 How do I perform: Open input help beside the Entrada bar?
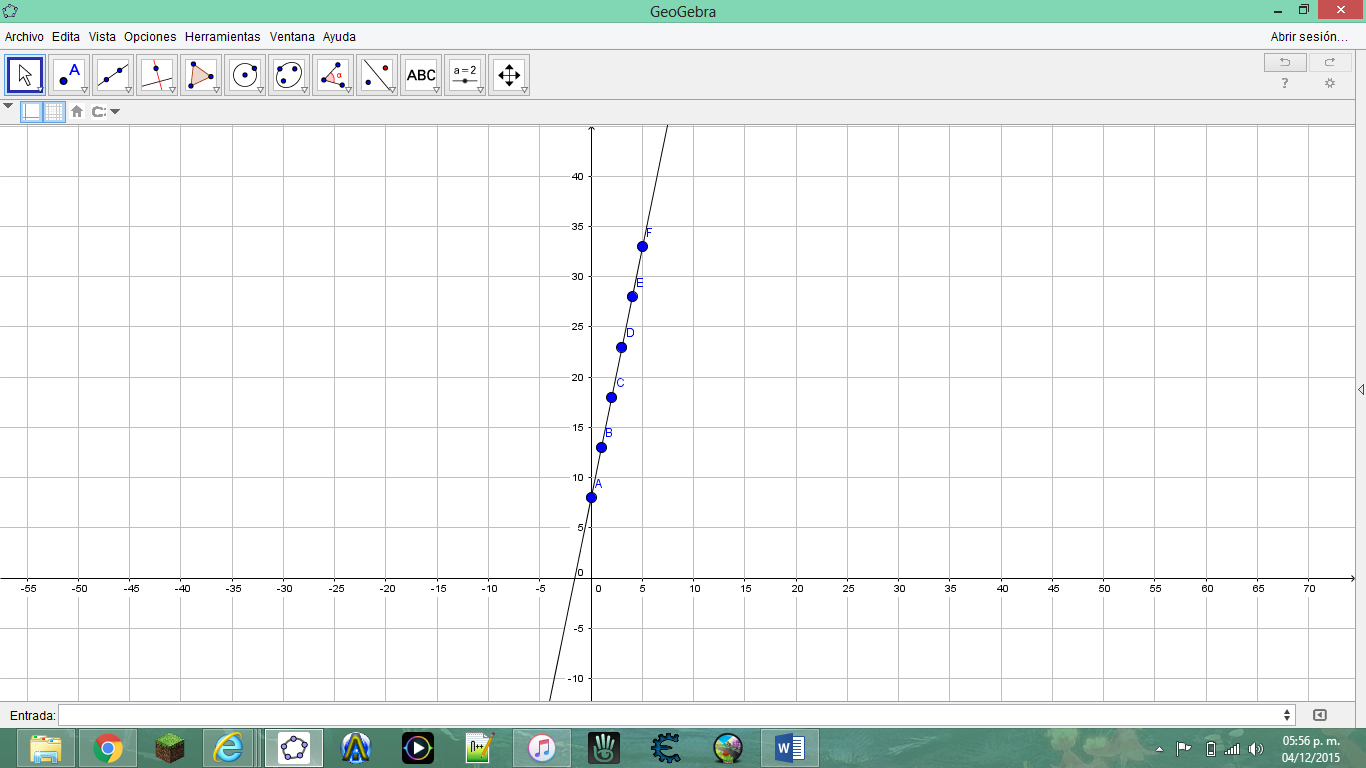pyautogui.click(x=1320, y=715)
